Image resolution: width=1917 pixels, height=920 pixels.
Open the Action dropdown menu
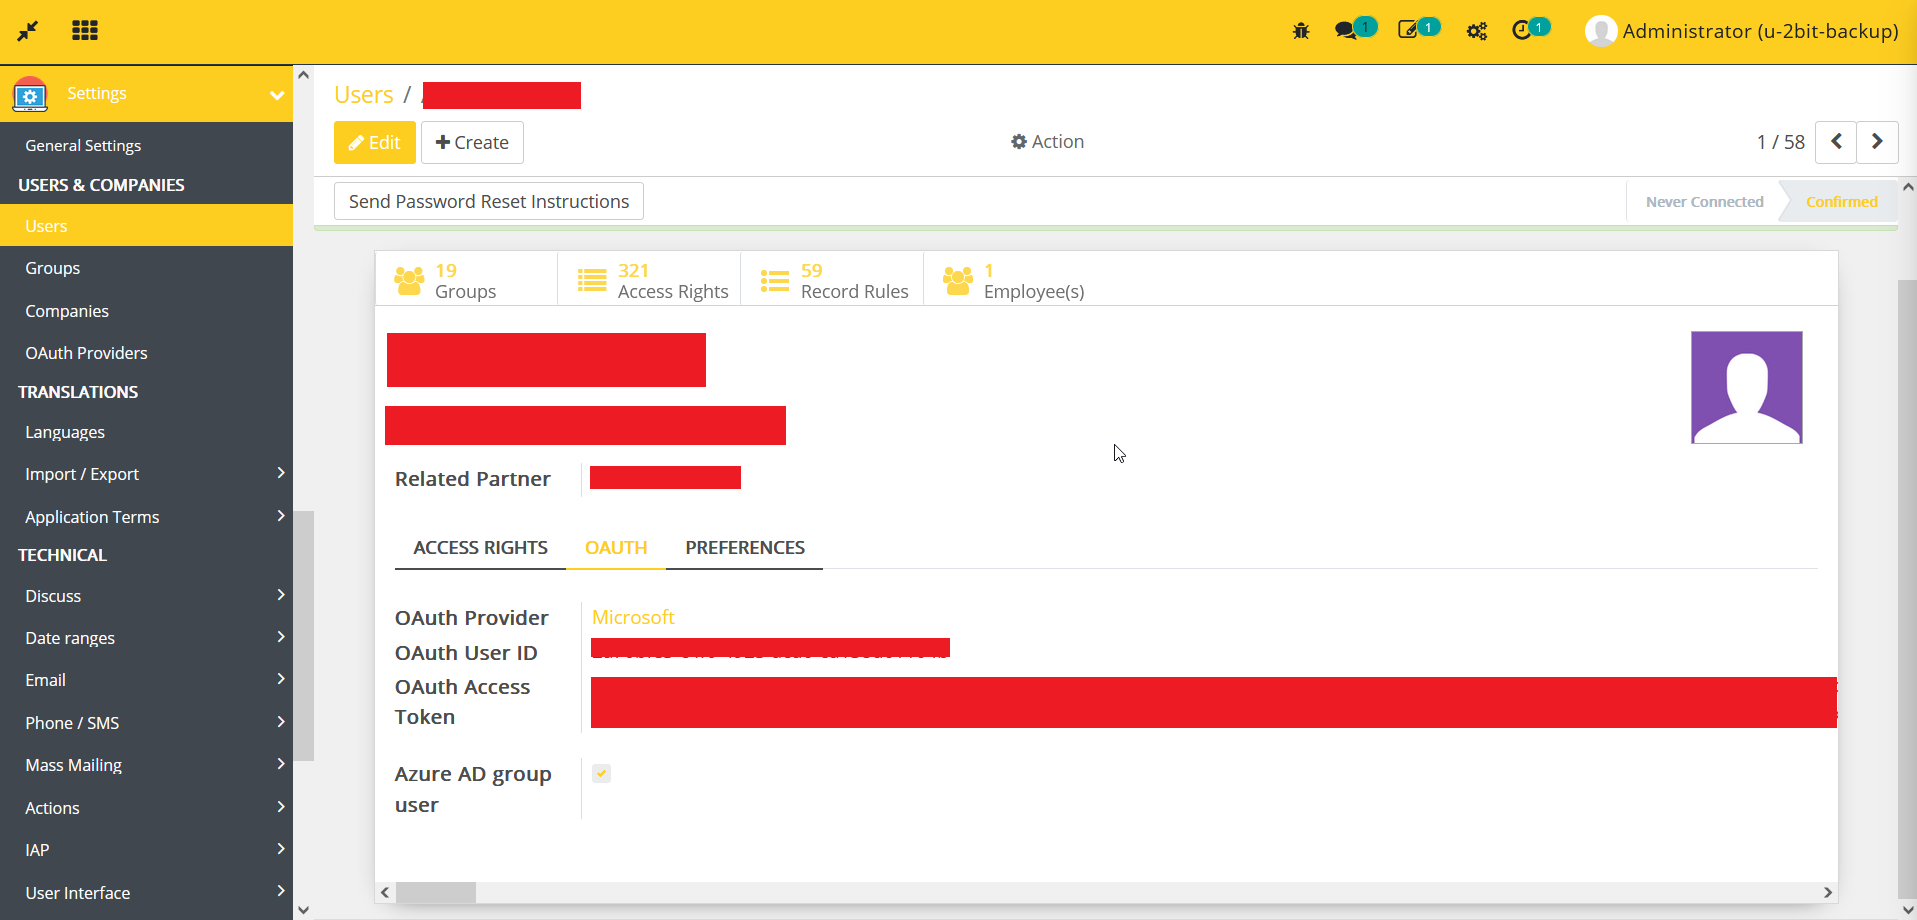pyautogui.click(x=1047, y=142)
